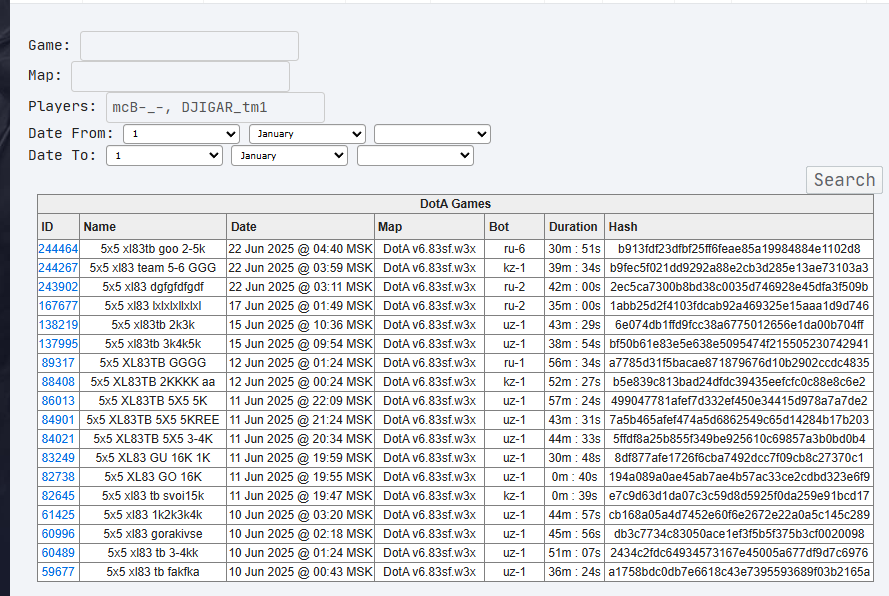The width and height of the screenshot is (889, 596).
Task: Open game ID 137995 link
Action: click(58, 344)
